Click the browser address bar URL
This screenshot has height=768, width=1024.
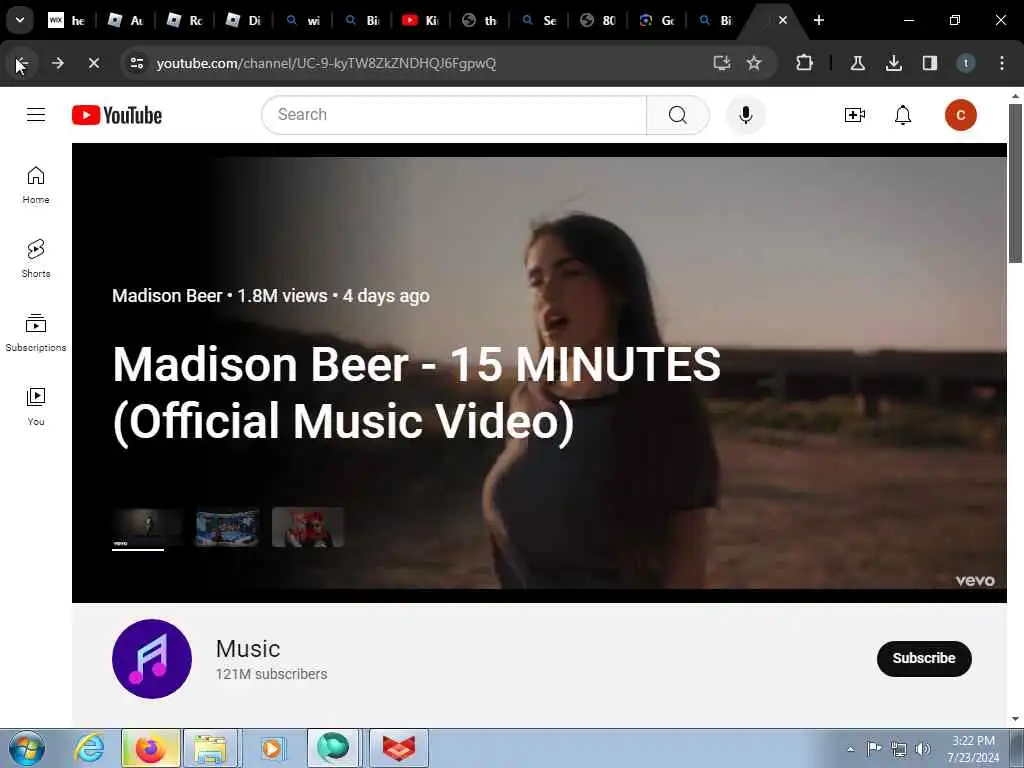coord(326,63)
